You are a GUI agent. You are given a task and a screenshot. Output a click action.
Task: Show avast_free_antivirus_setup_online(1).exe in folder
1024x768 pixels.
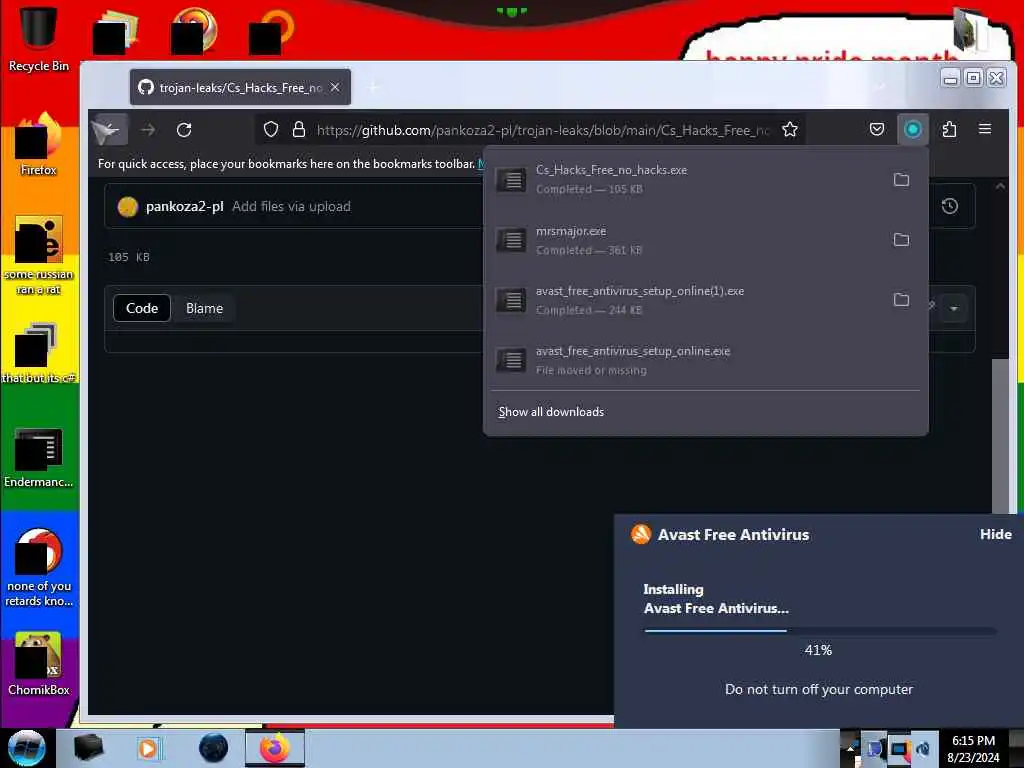click(x=901, y=300)
